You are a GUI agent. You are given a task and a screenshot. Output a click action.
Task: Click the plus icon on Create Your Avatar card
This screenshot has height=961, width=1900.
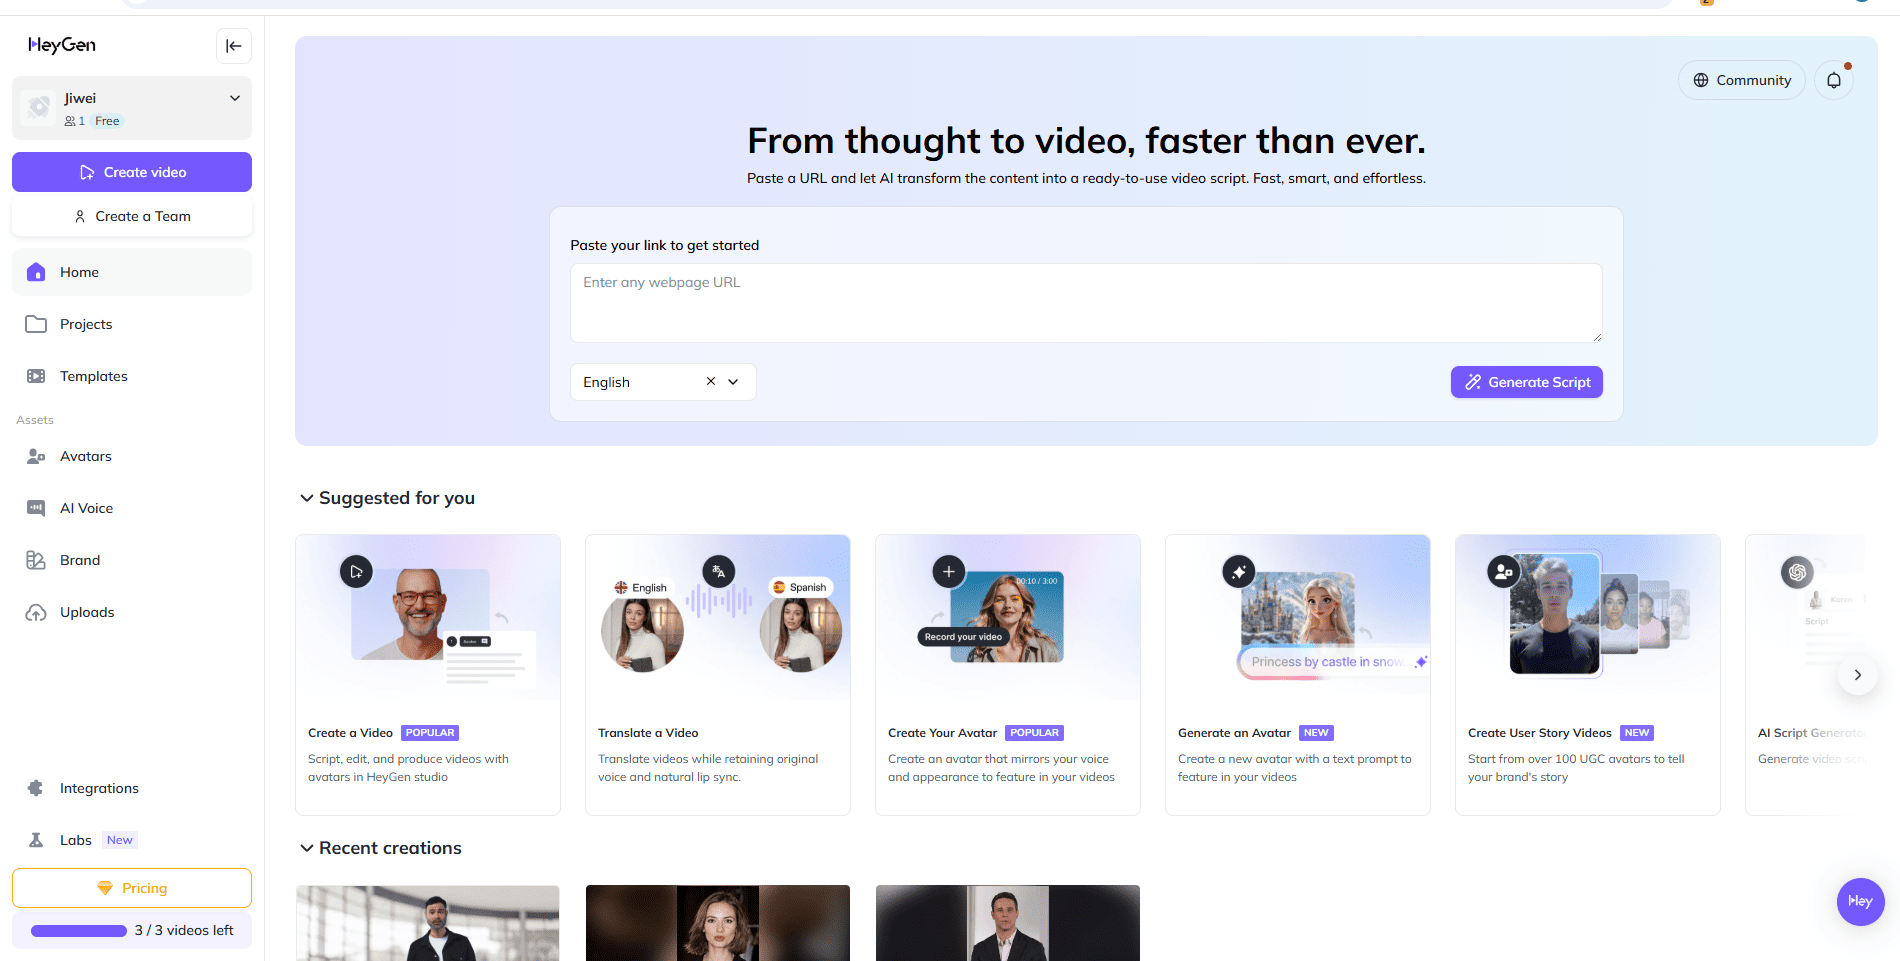949,572
